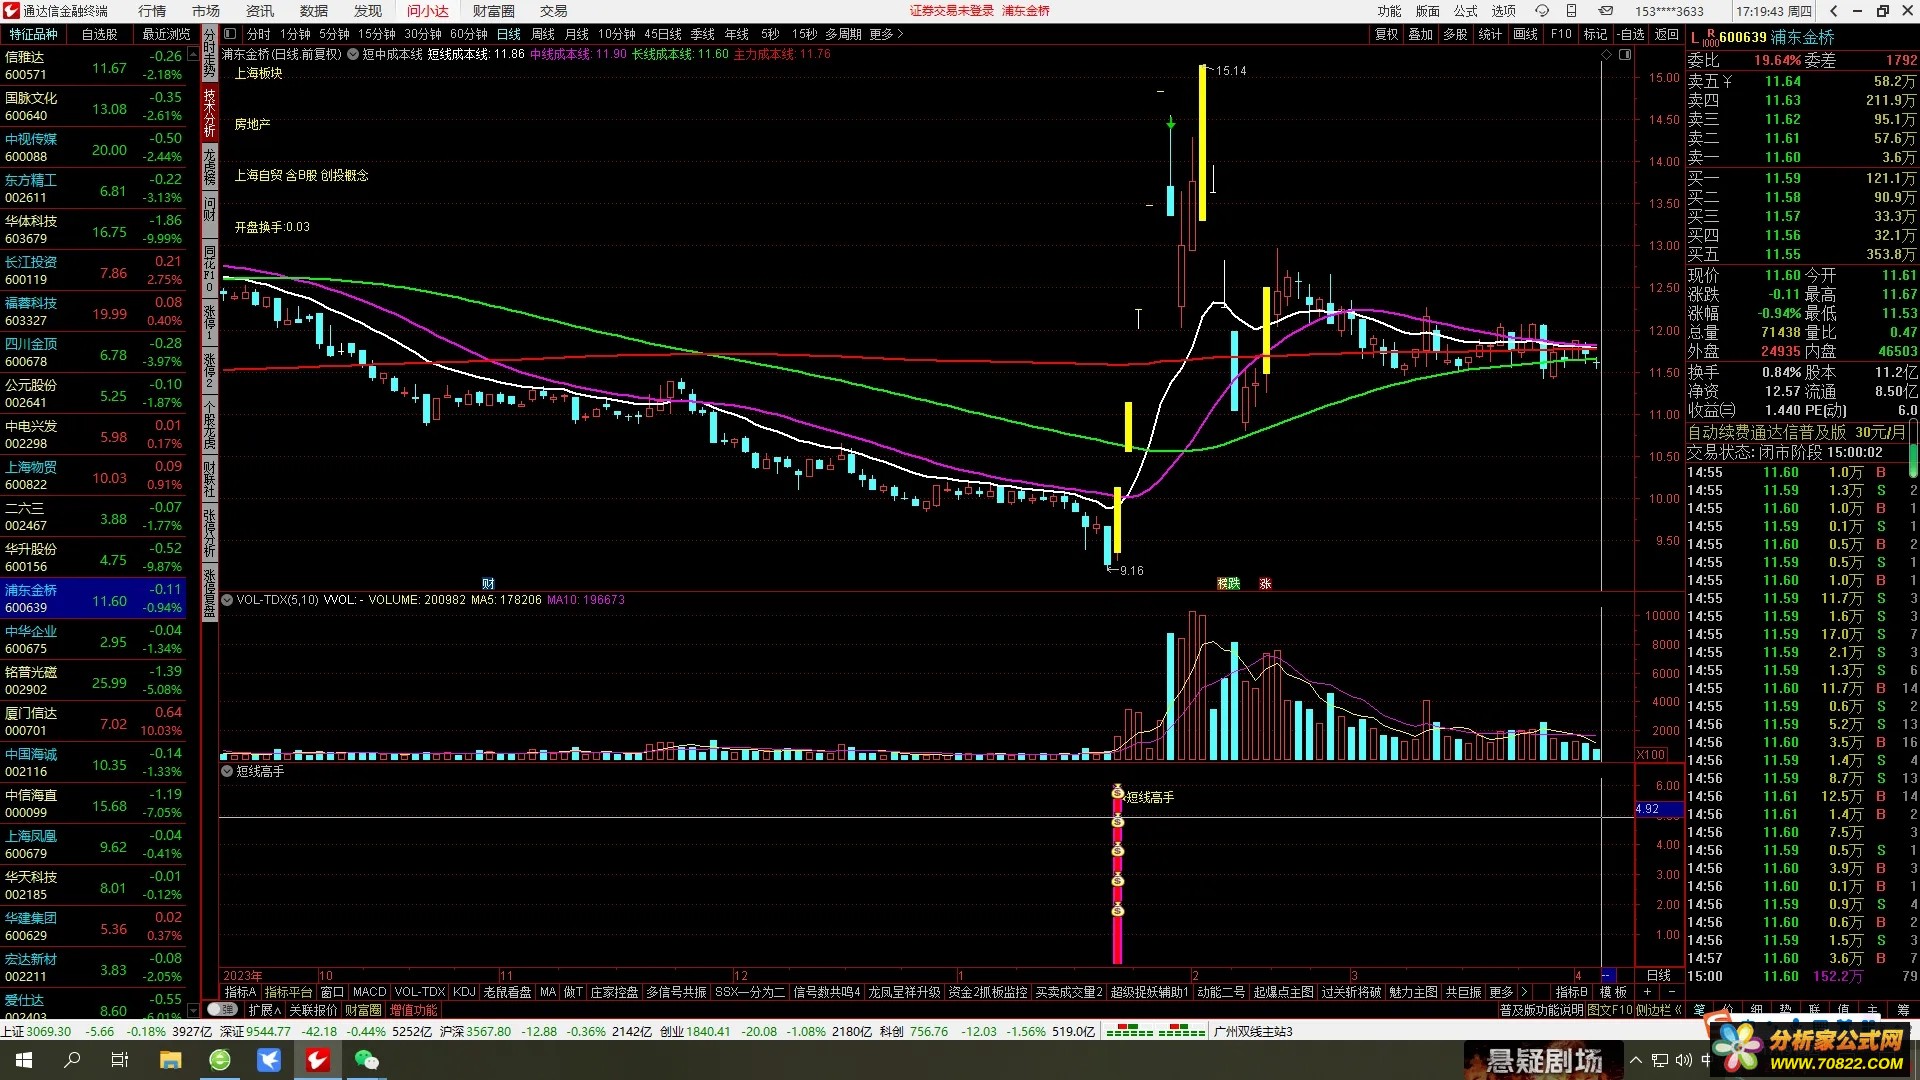The image size is (1920, 1080).
Task: Toggle the 统计 statistics option
Action: (1490, 34)
